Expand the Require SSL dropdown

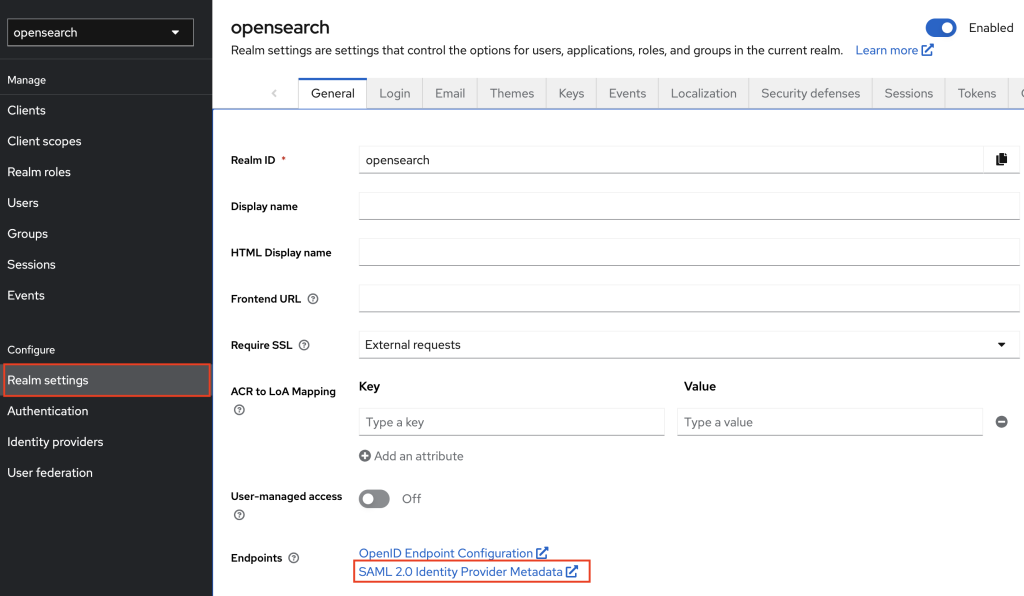coord(689,345)
